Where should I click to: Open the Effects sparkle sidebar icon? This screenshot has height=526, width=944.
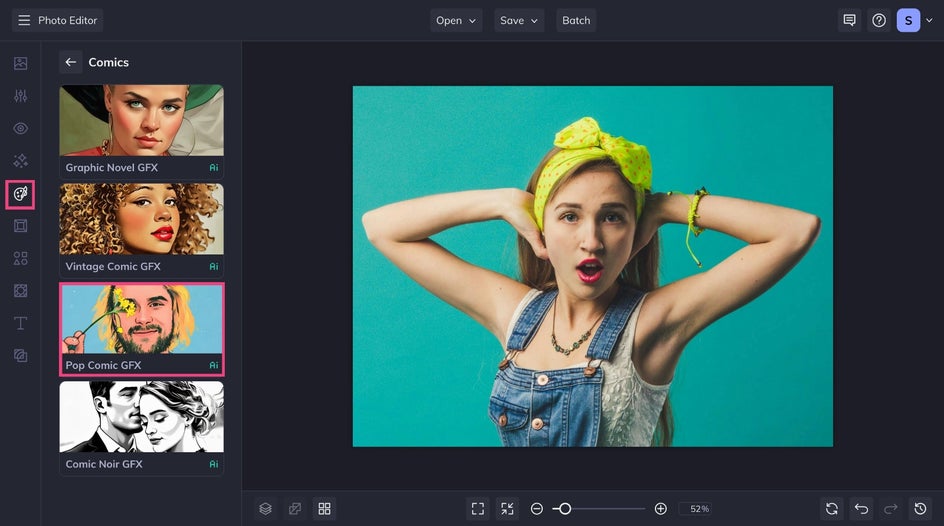pos(20,161)
